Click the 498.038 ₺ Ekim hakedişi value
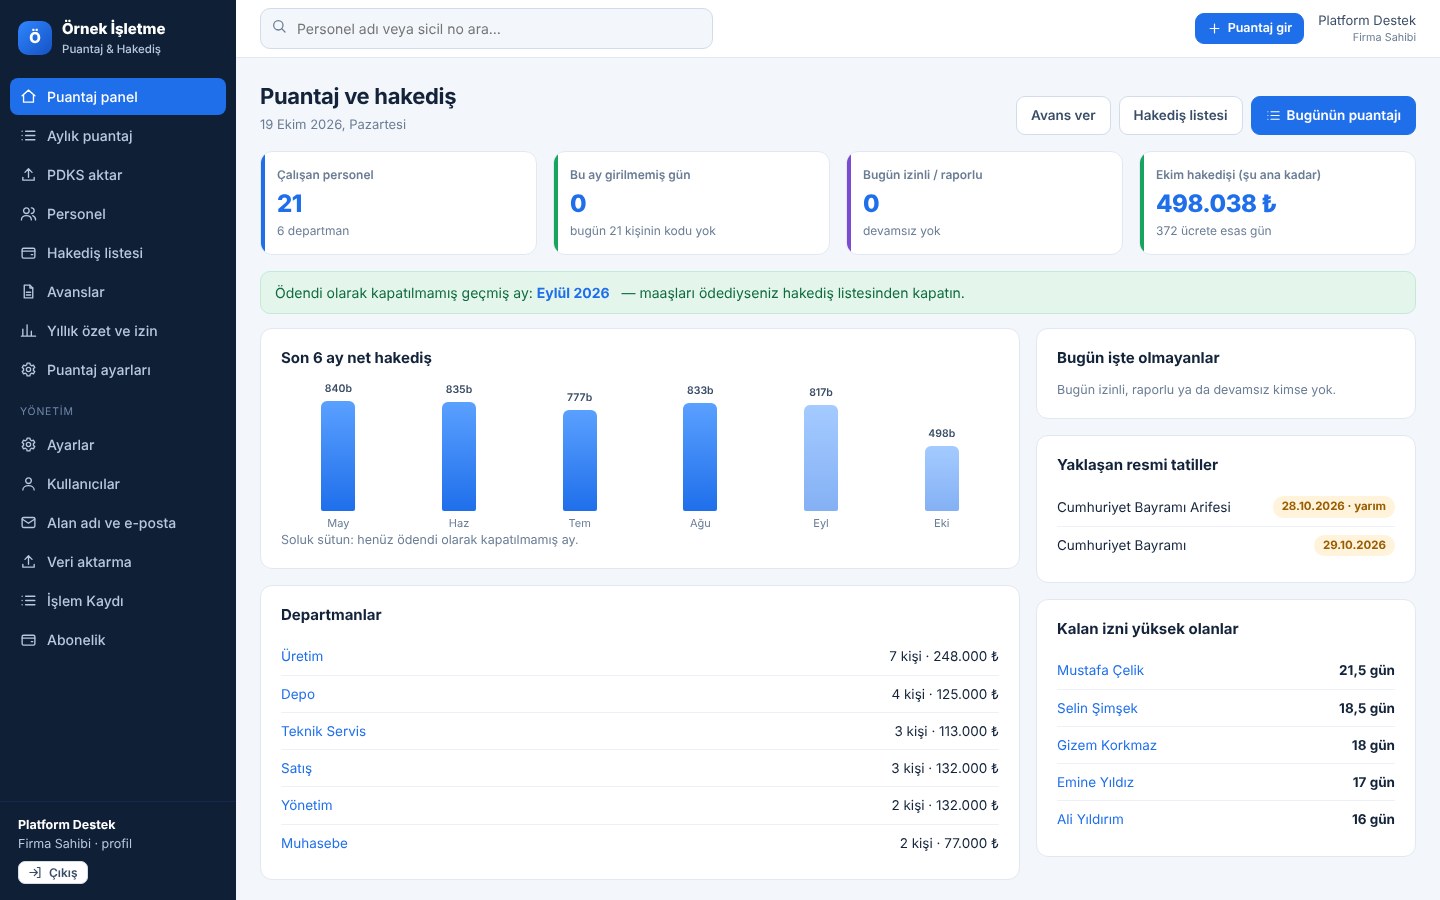 (1216, 203)
